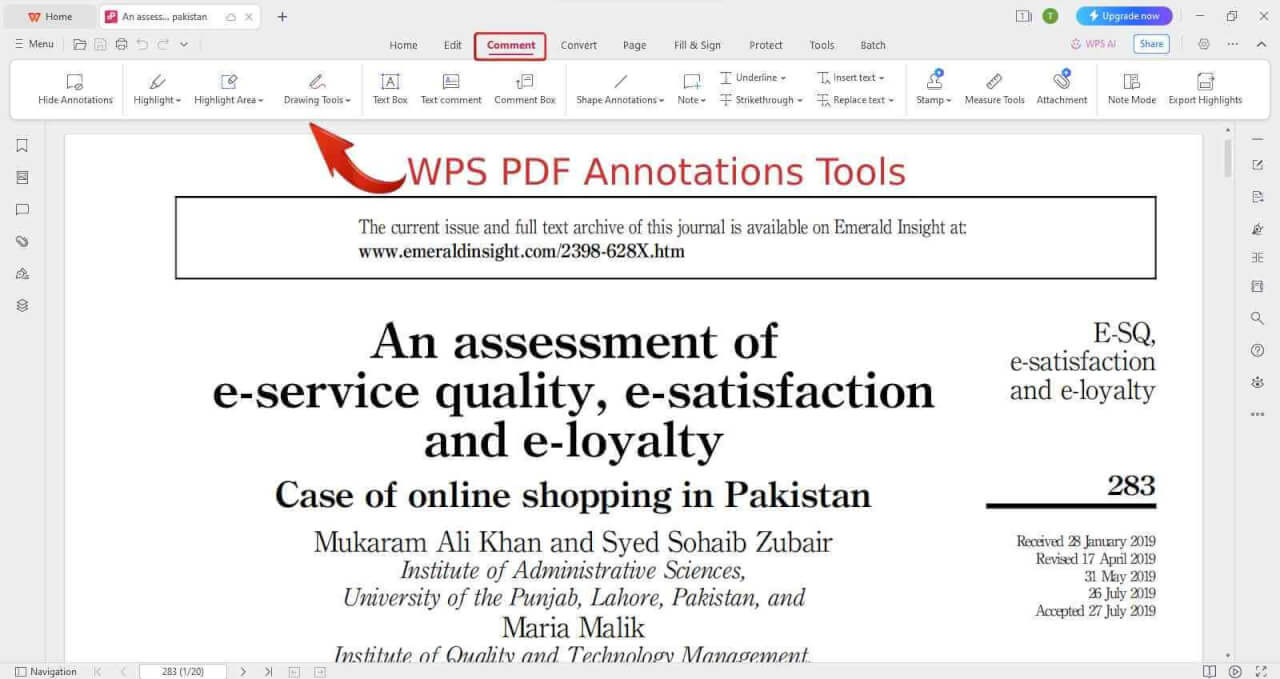The width and height of the screenshot is (1280, 679).
Task: Click the Print icon
Action: tap(121, 44)
